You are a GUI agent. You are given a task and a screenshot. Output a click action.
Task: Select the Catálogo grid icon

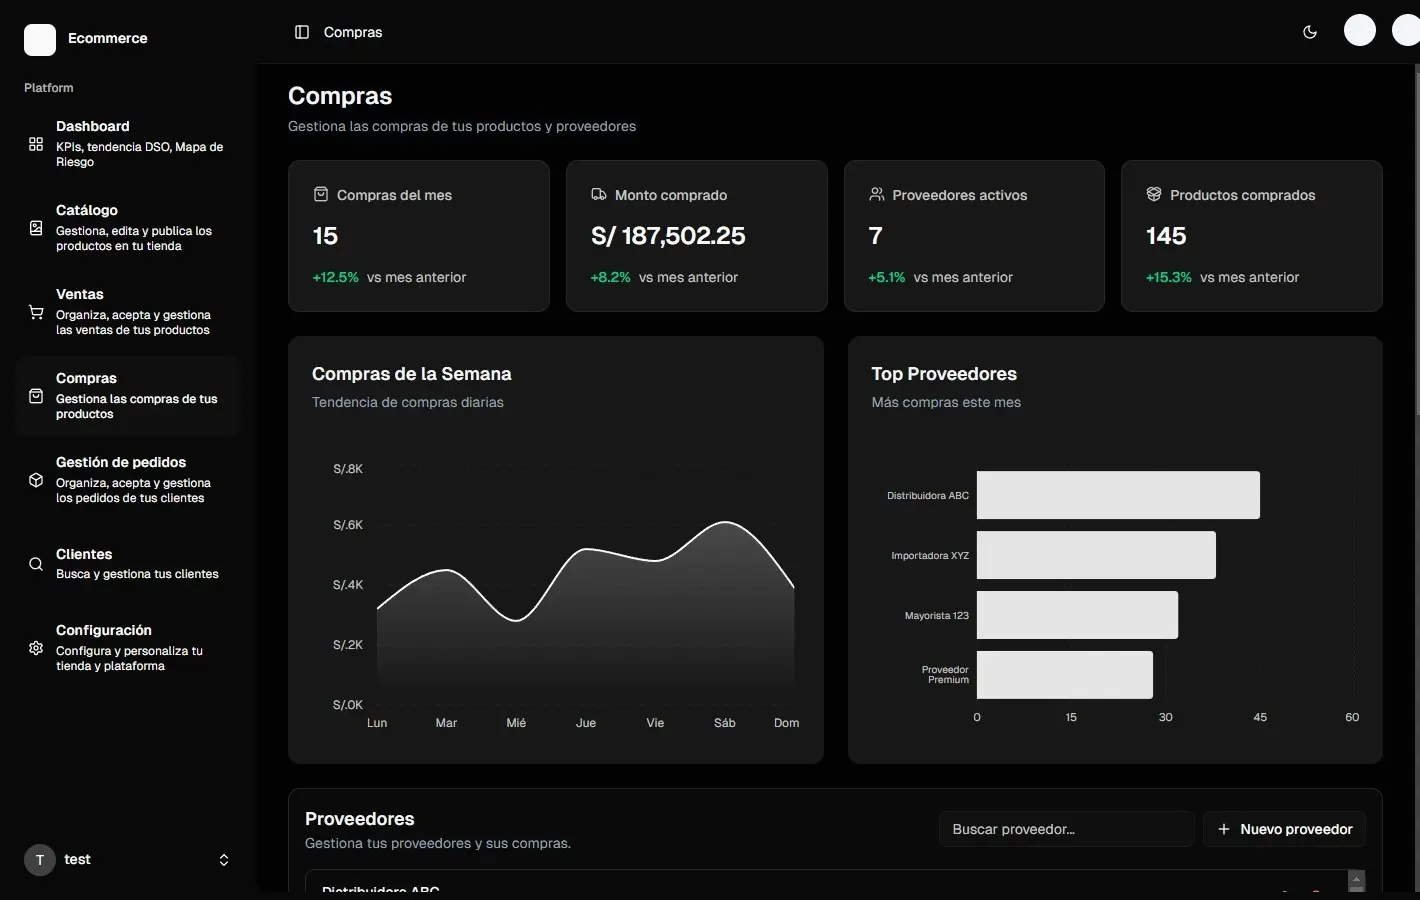35,227
